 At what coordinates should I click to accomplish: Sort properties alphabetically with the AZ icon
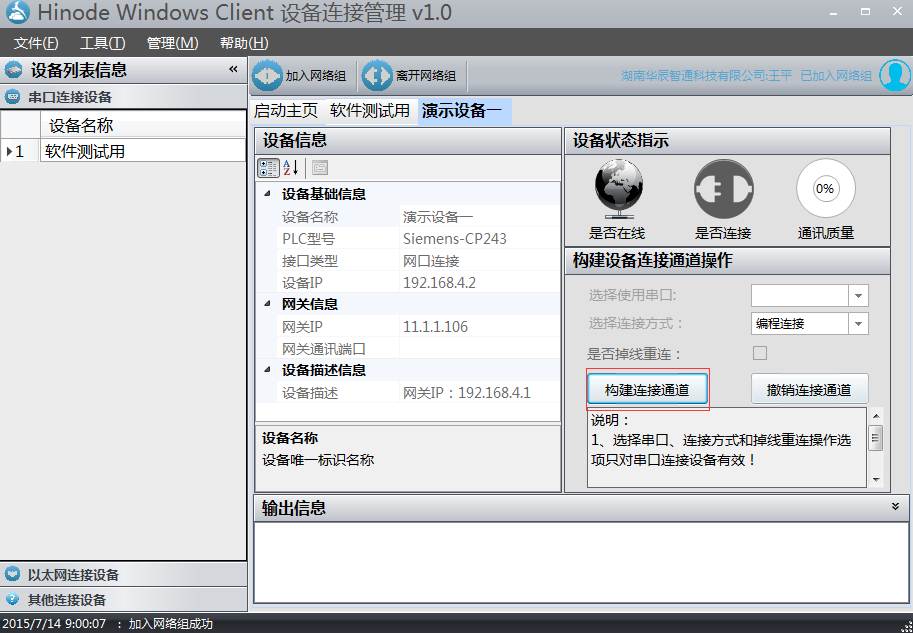point(291,168)
